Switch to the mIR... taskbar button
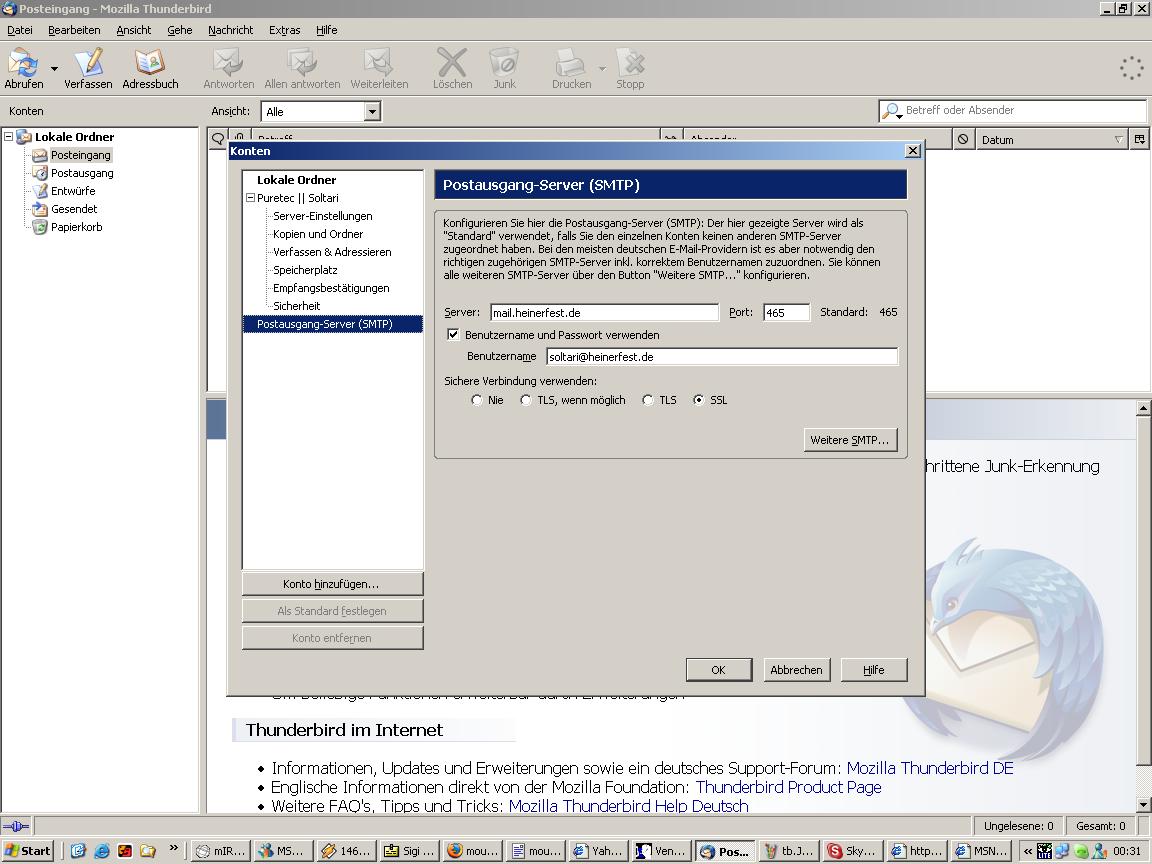The width and height of the screenshot is (1152, 864). click(x=220, y=851)
